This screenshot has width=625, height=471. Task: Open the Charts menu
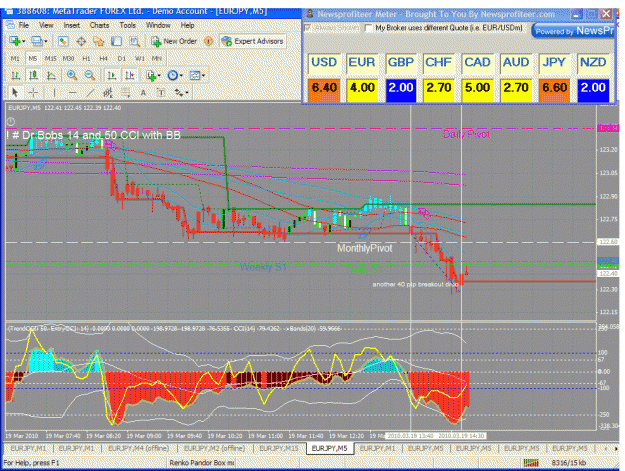click(99, 25)
